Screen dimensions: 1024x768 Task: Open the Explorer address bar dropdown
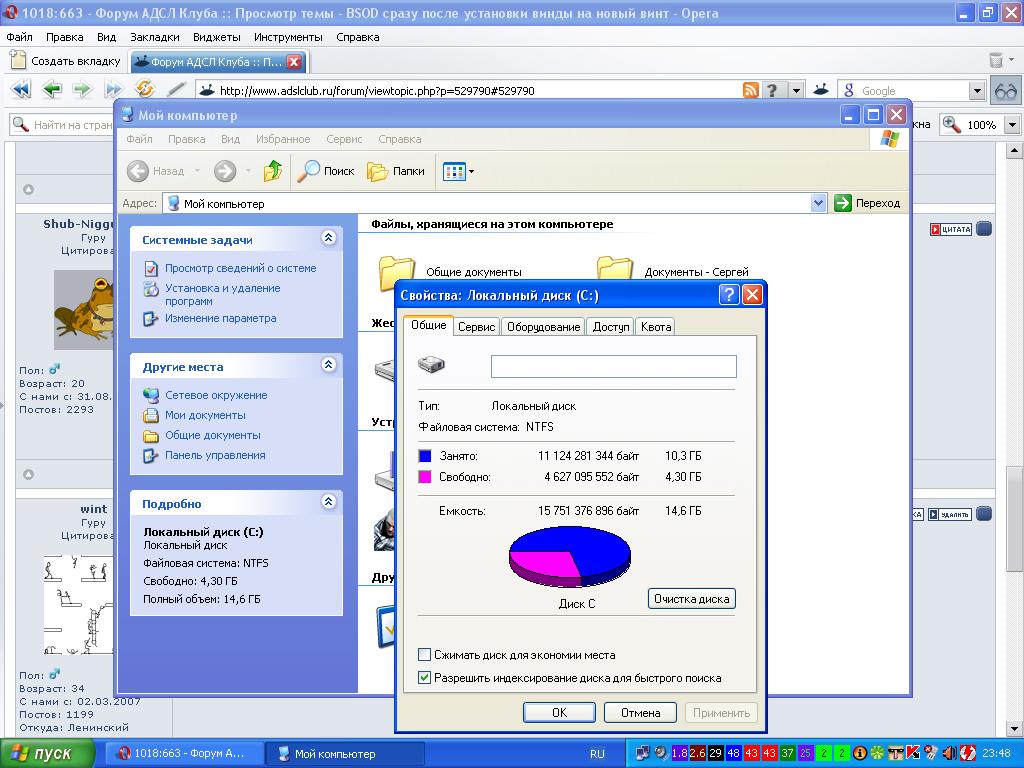pyautogui.click(x=818, y=203)
